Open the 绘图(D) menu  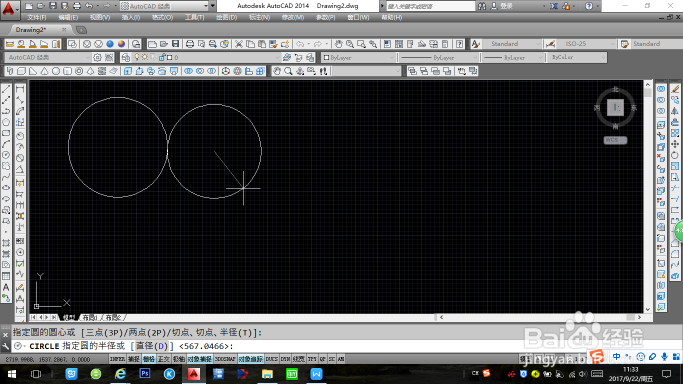tap(227, 17)
